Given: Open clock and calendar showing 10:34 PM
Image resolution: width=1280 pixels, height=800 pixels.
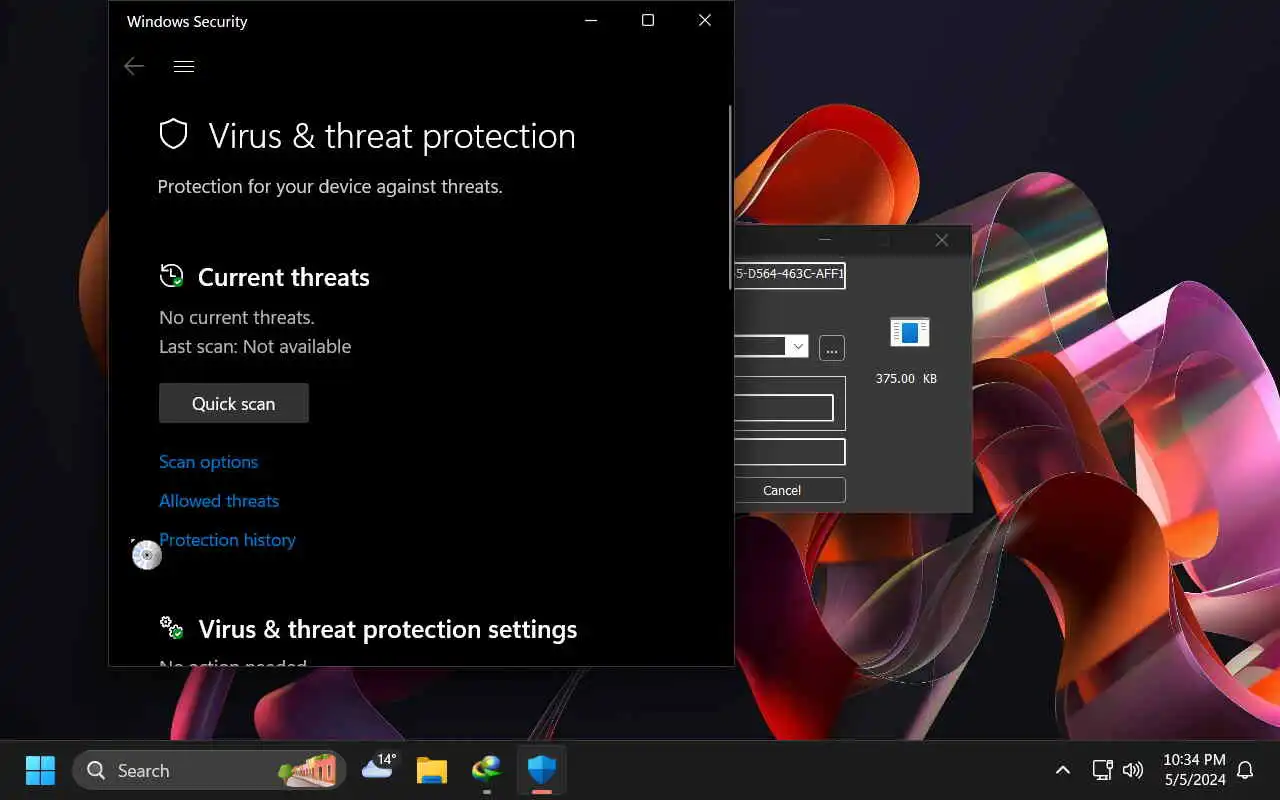Looking at the screenshot, I should pyautogui.click(x=1194, y=770).
